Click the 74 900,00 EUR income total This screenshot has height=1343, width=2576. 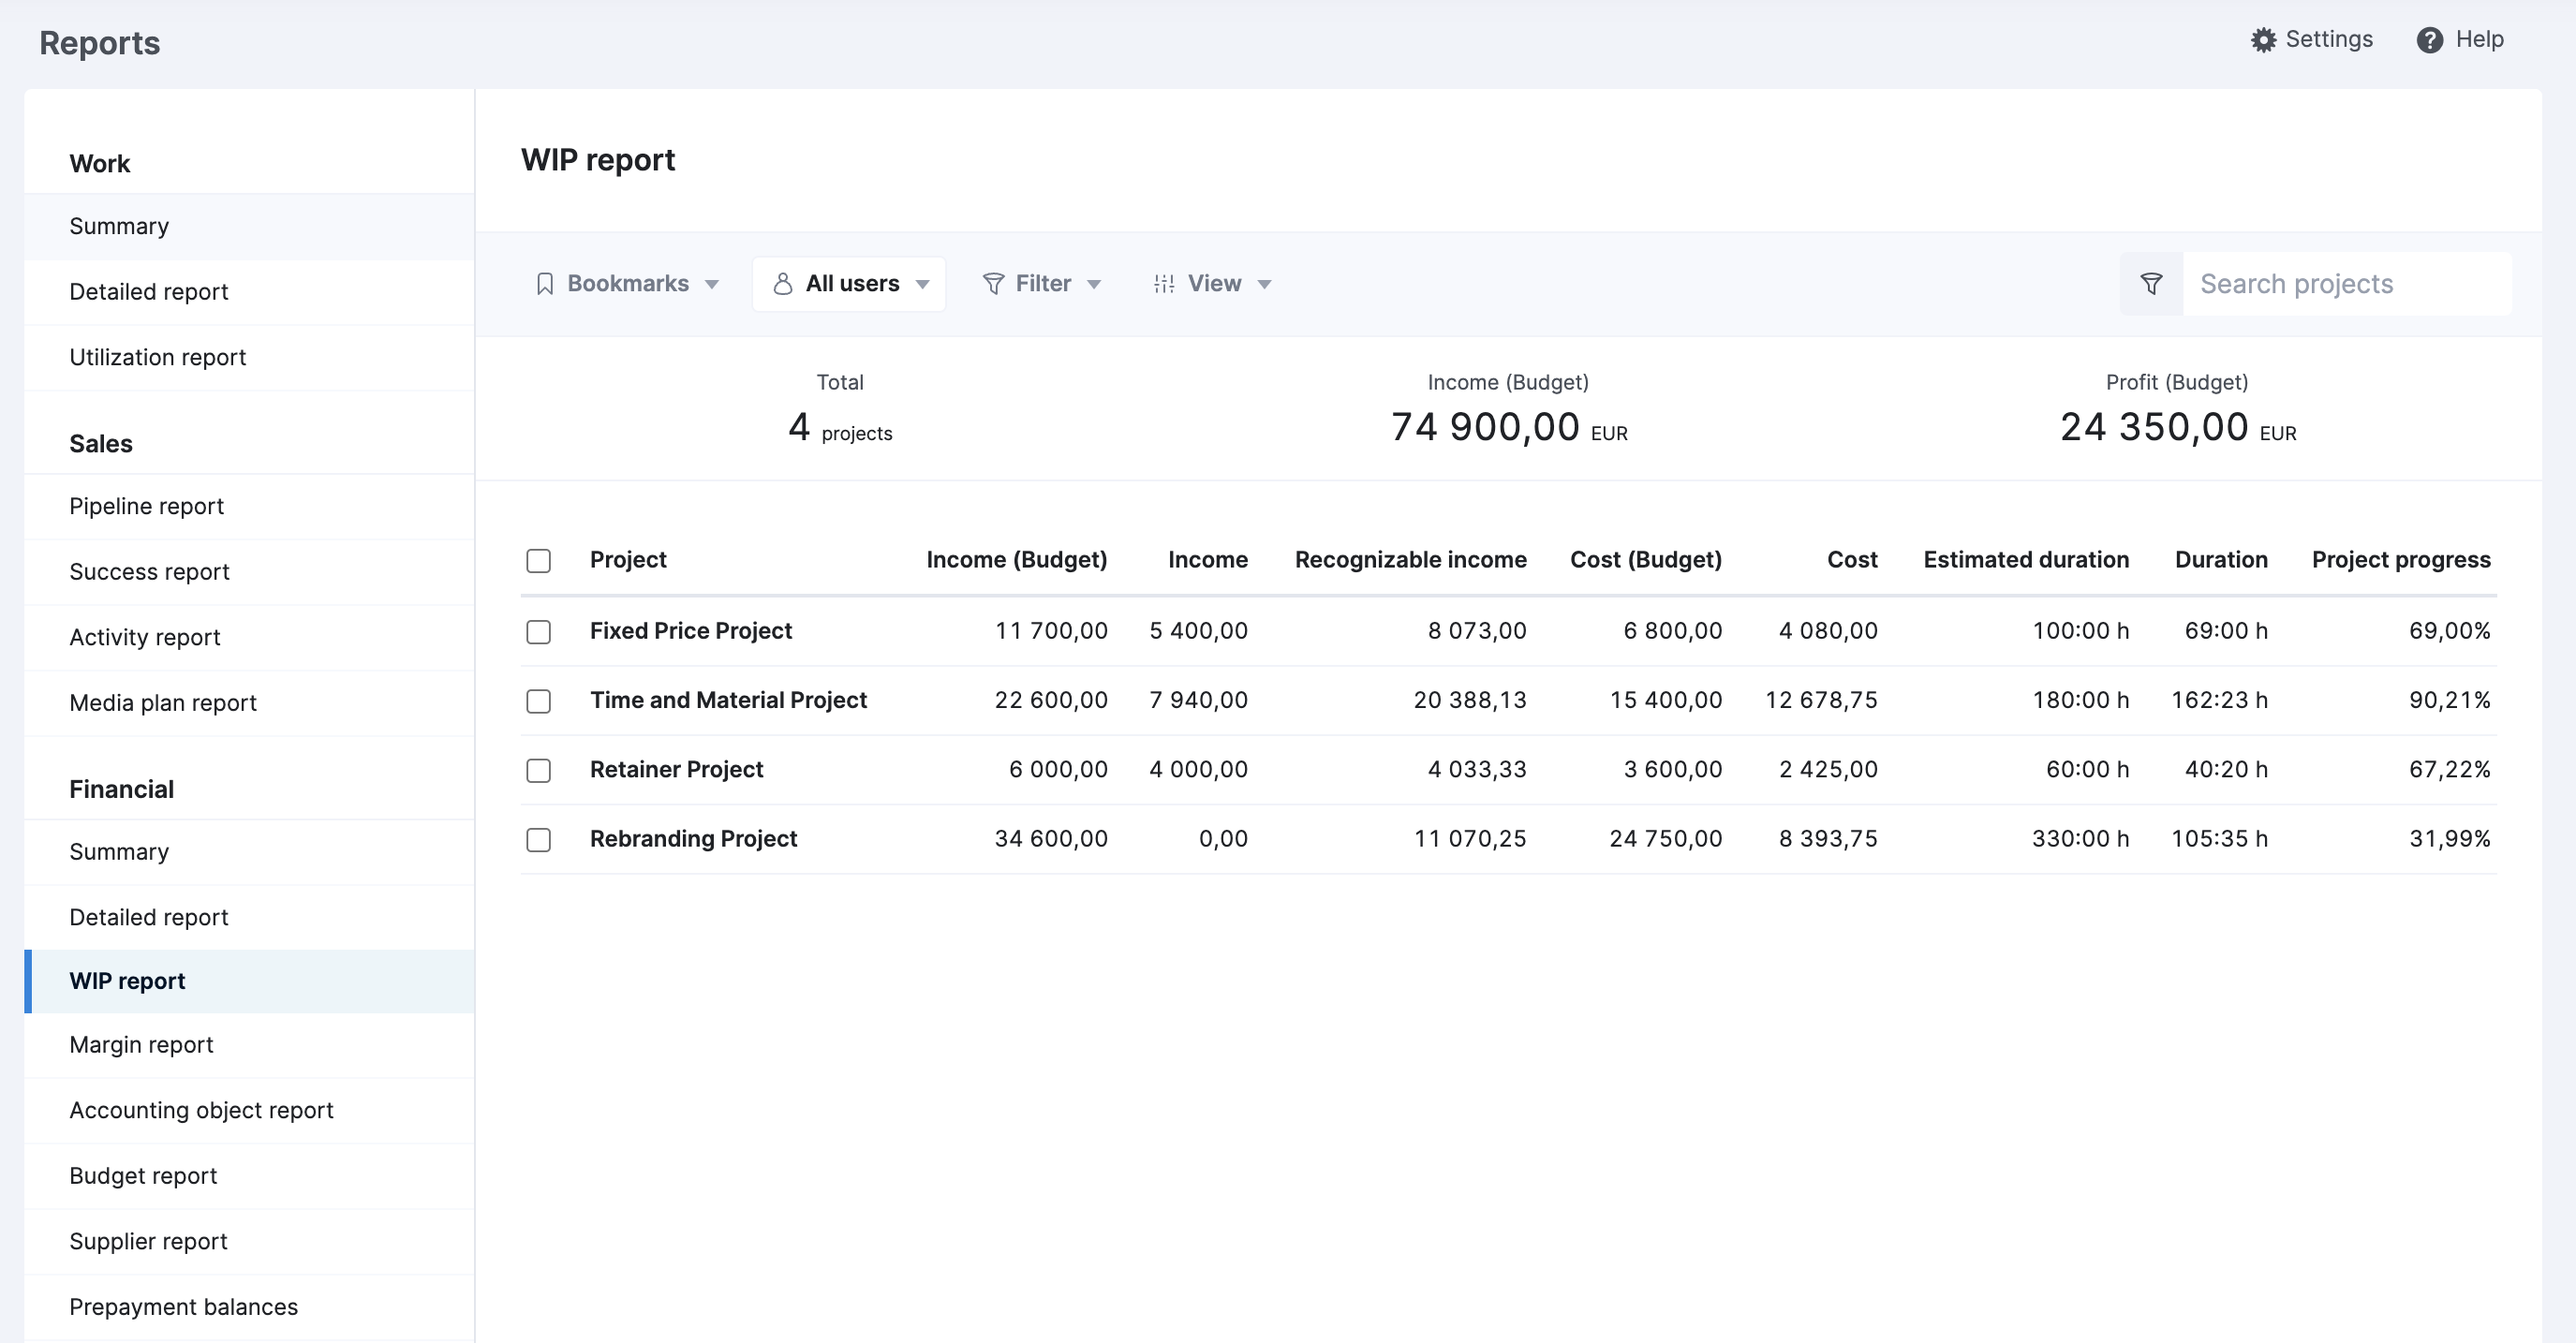click(x=1509, y=428)
